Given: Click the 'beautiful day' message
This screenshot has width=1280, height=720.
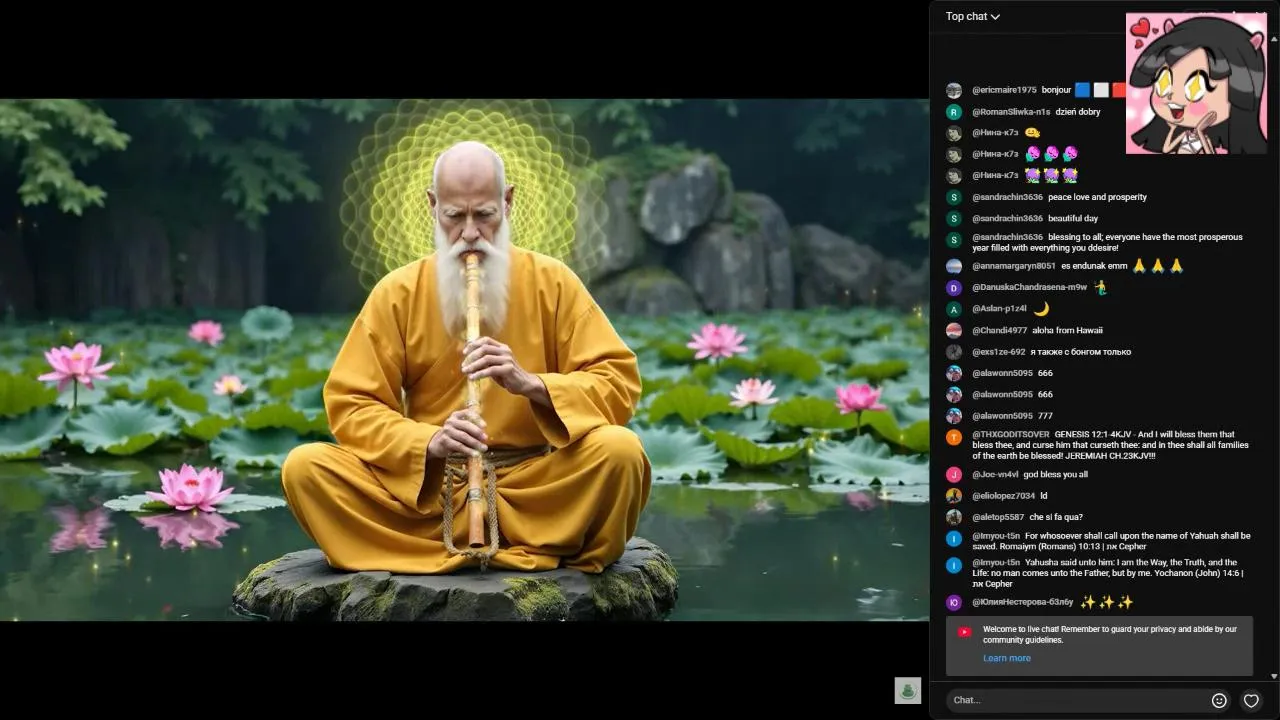Looking at the screenshot, I should pos(1073,219).
